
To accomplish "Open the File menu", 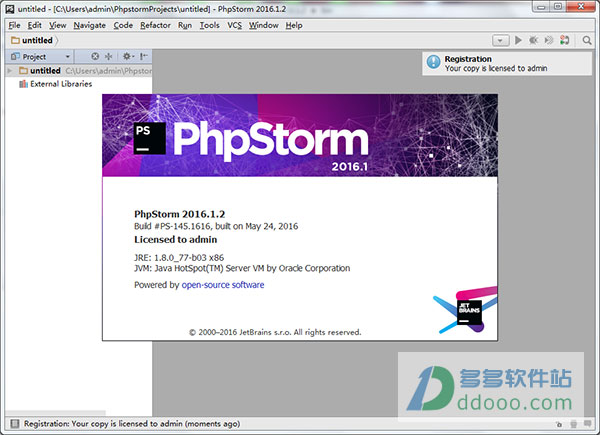I will (14, 25).
